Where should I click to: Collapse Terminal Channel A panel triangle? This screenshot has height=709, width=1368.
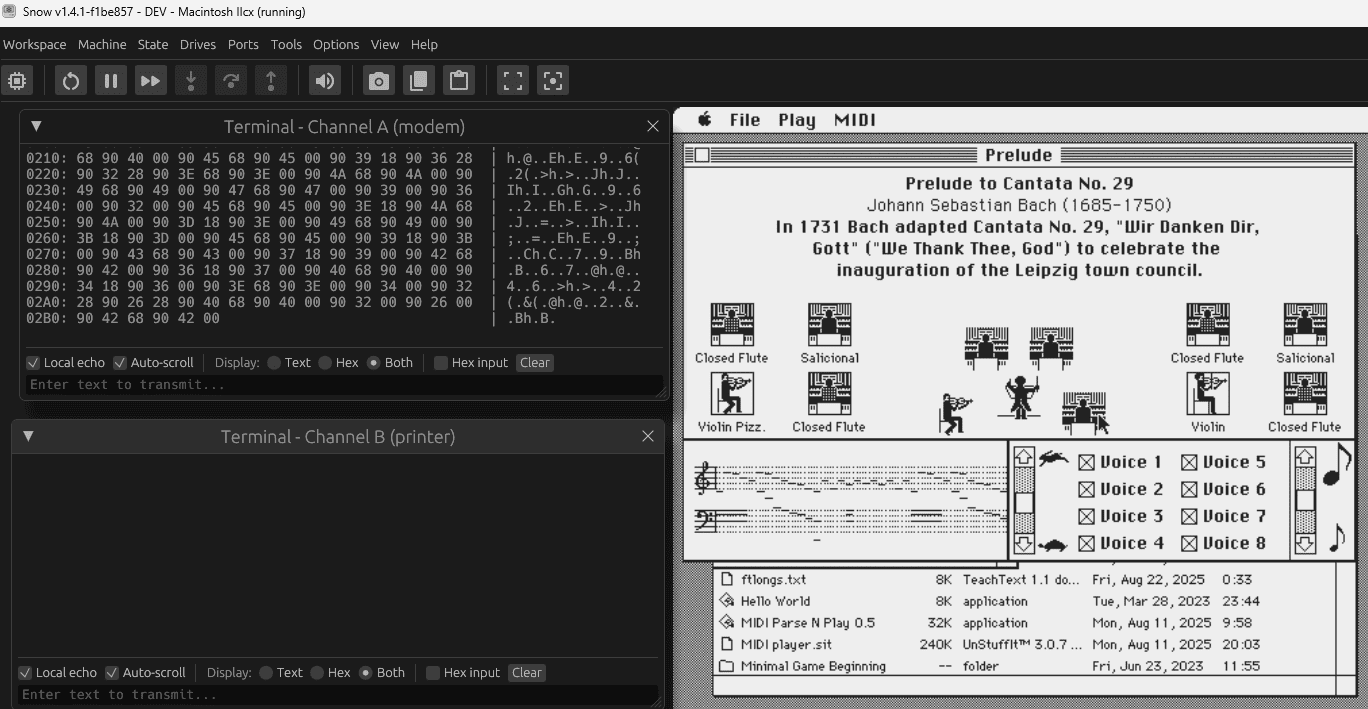click(x=36, y=126)
